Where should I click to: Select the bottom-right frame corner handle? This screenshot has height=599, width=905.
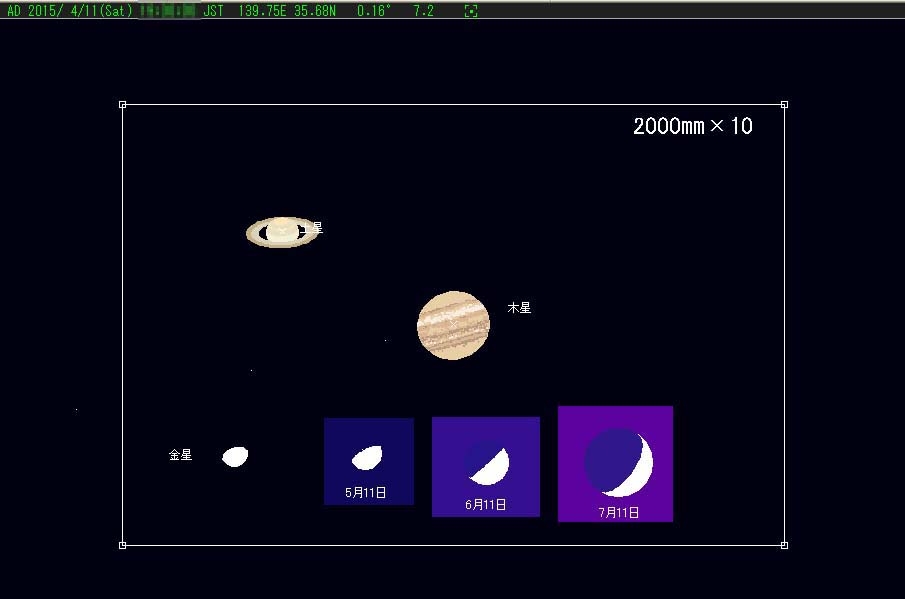[x=784, y=545]
